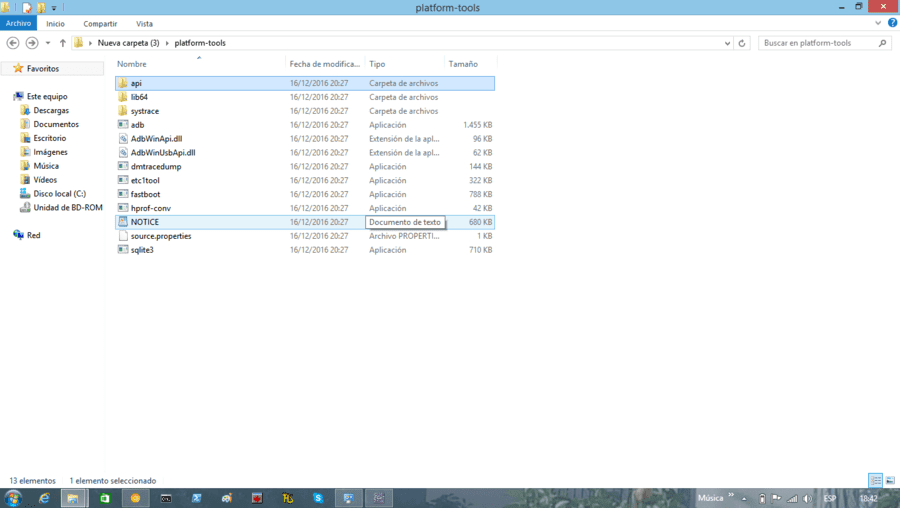The image size is (900, 508).
Task: Expand the chevron after Nueva carpeta (3)
Action: 167,43
